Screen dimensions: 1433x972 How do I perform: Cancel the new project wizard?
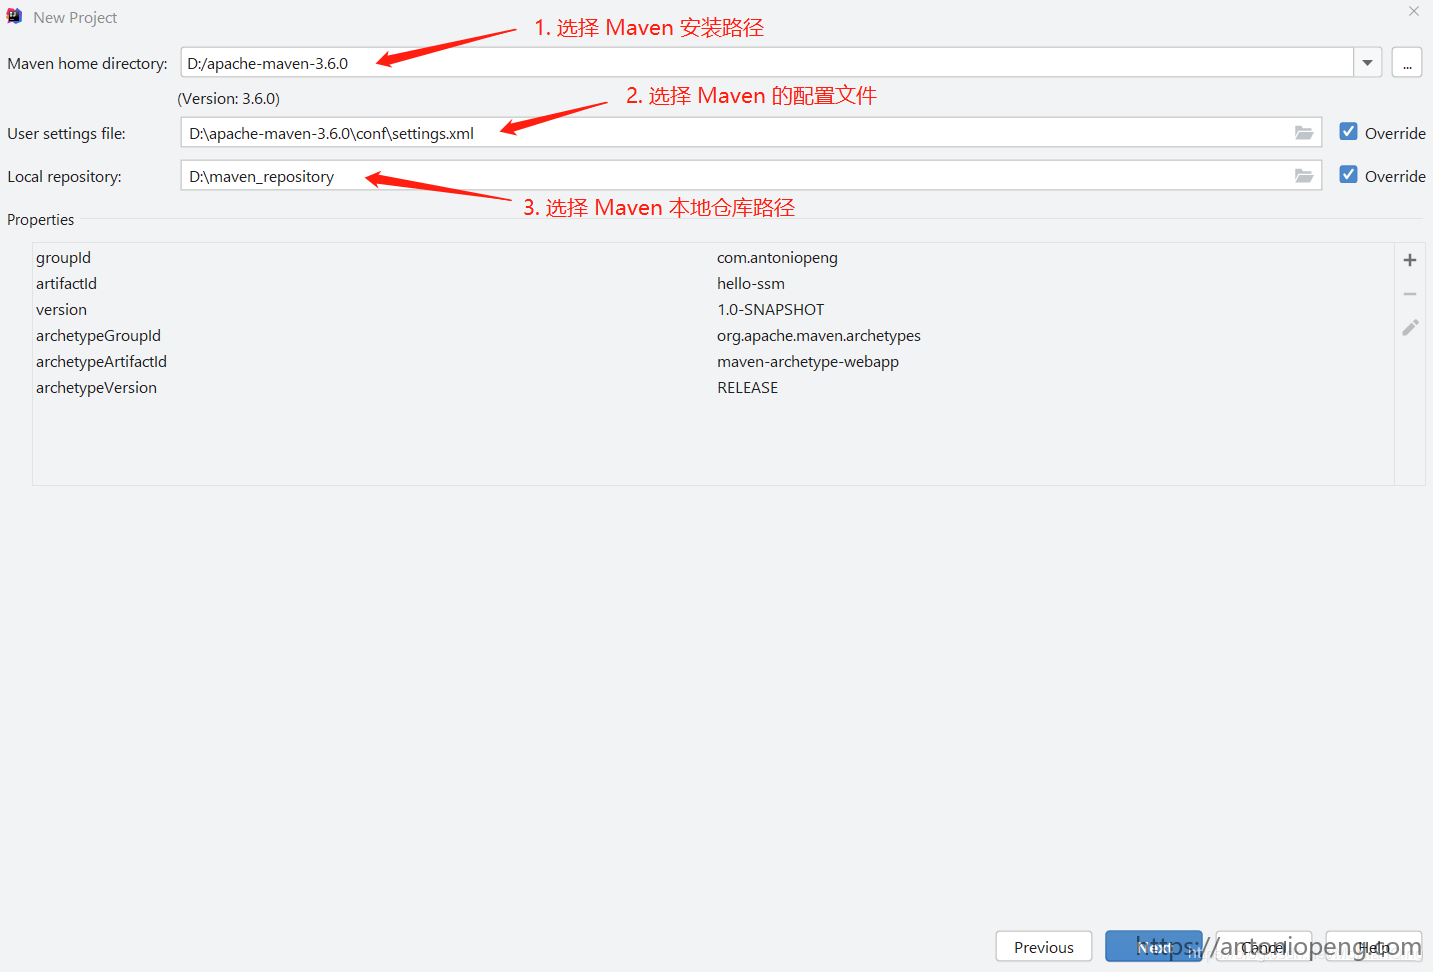(x=1262, y=946)
